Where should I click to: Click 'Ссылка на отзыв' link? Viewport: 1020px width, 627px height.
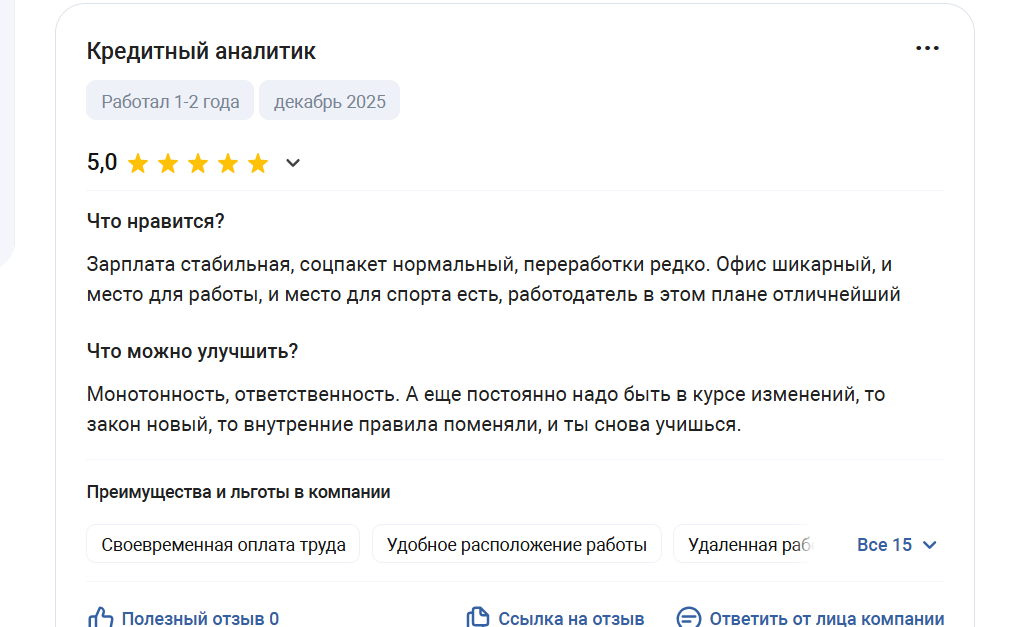click(571, 619)
